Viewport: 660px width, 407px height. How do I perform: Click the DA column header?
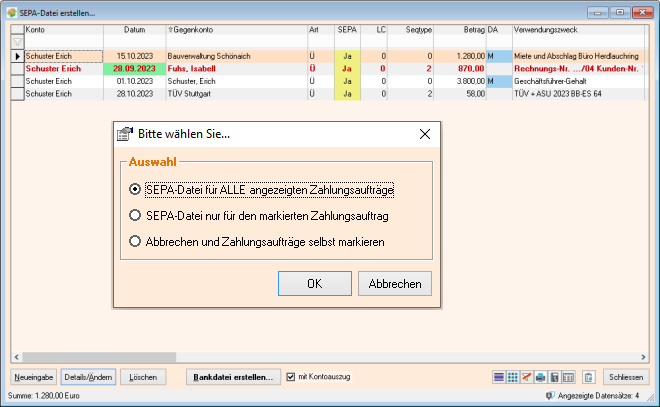click(499, 30)
